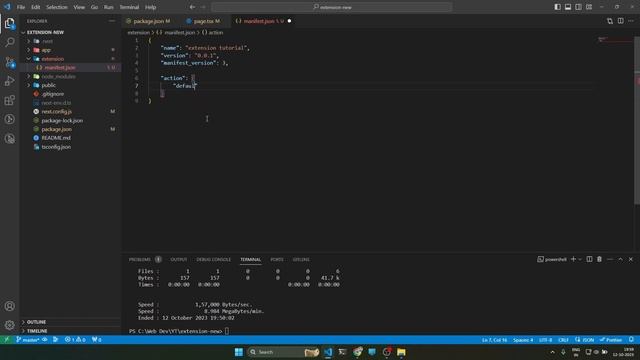Go back with the title bar arrow
The width and height of the screenshot is (640, 360).
[192, 7]
